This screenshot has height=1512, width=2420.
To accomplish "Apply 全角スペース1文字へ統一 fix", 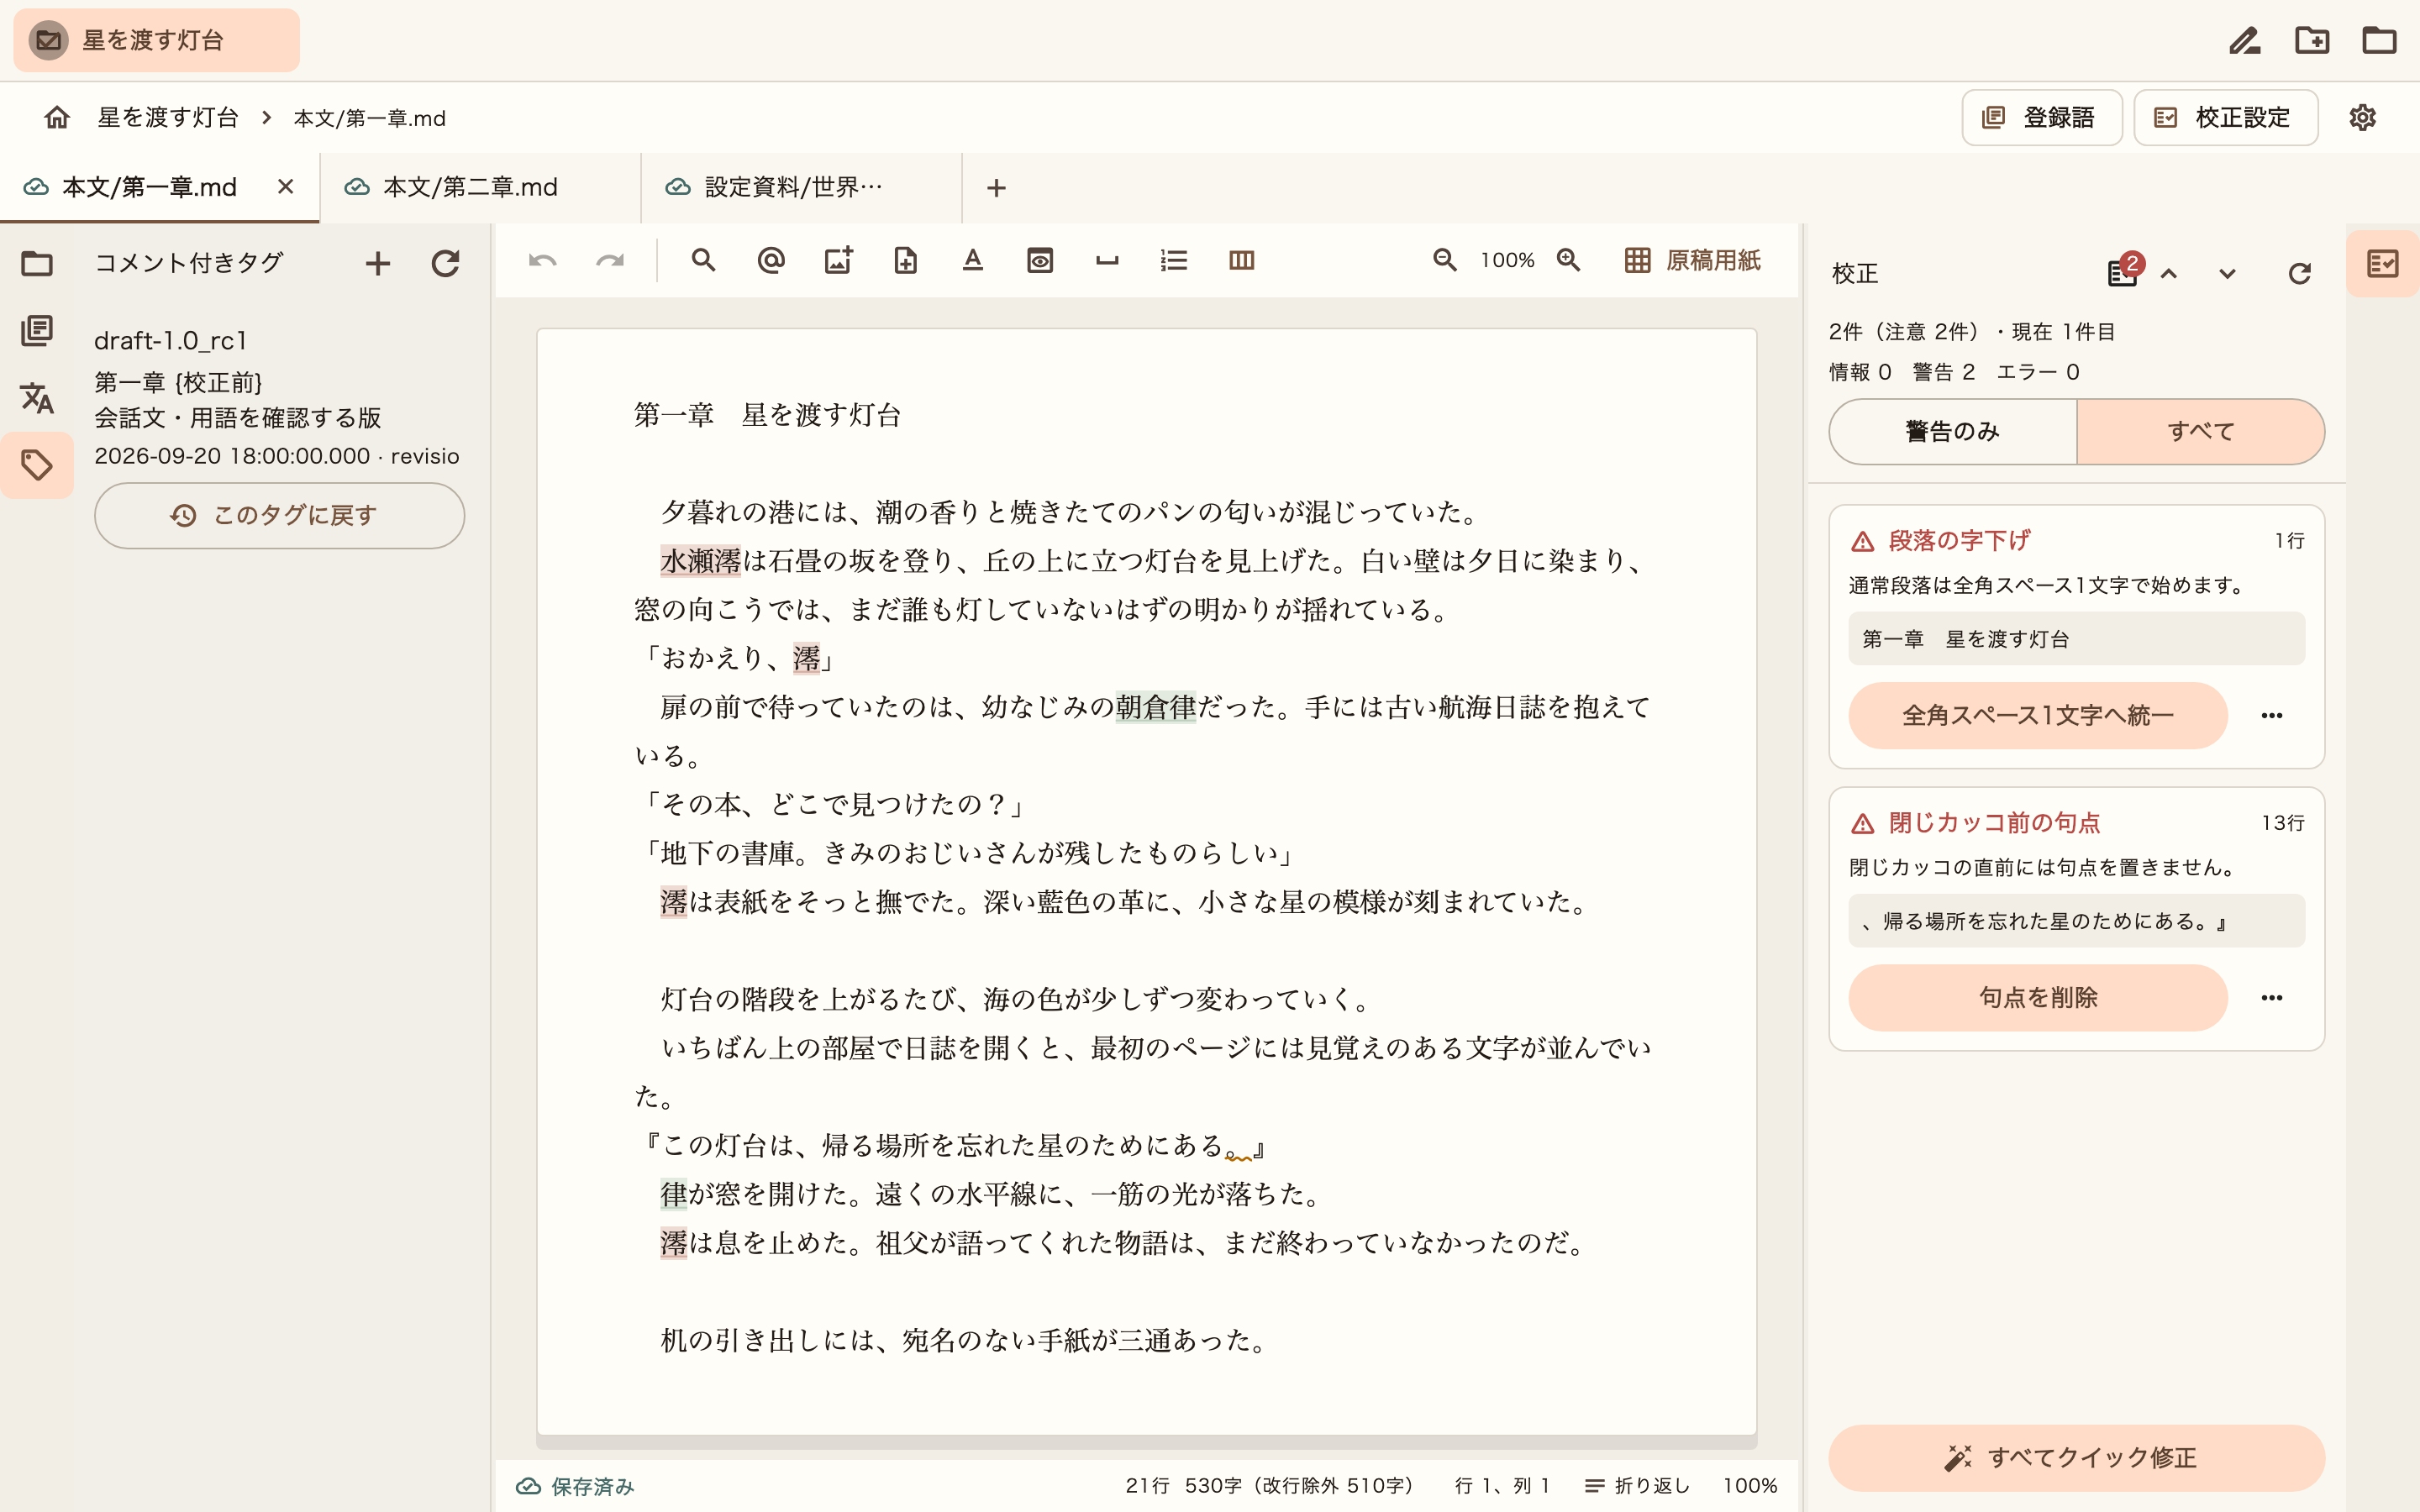I will click(2038, 716).
